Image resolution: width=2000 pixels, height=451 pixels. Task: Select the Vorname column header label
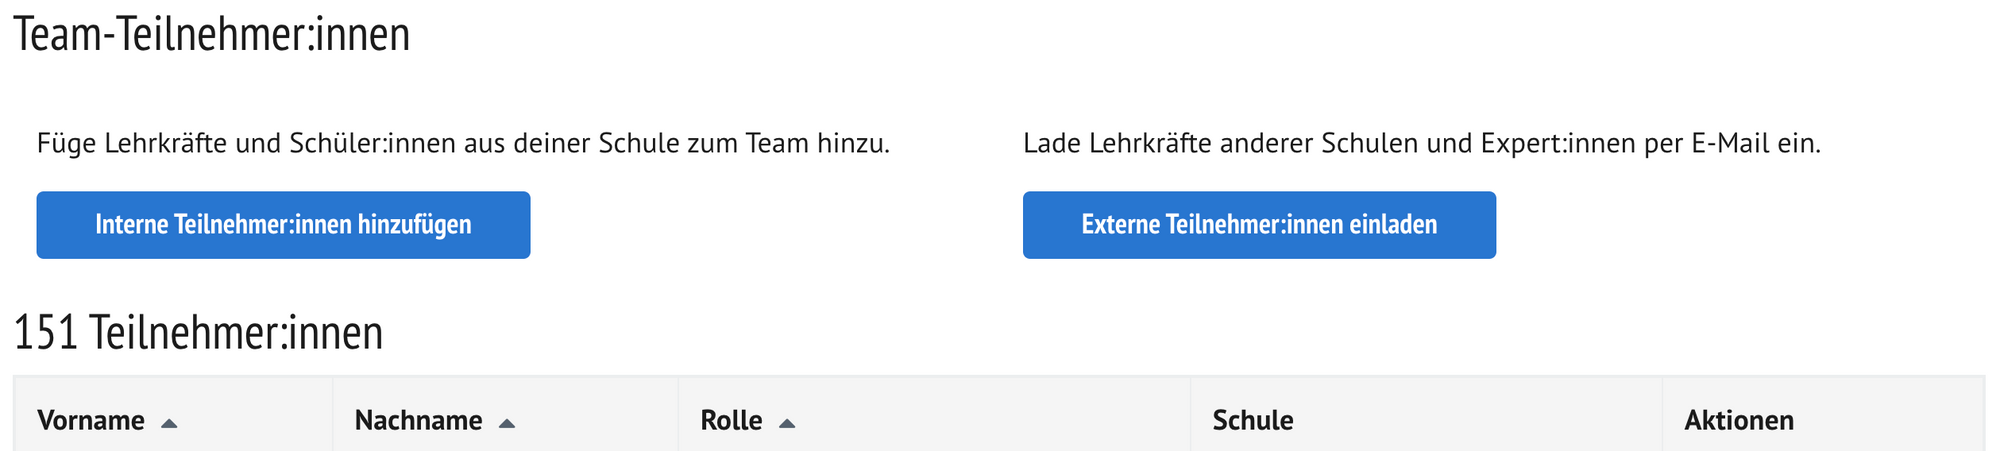coord(91,420)
